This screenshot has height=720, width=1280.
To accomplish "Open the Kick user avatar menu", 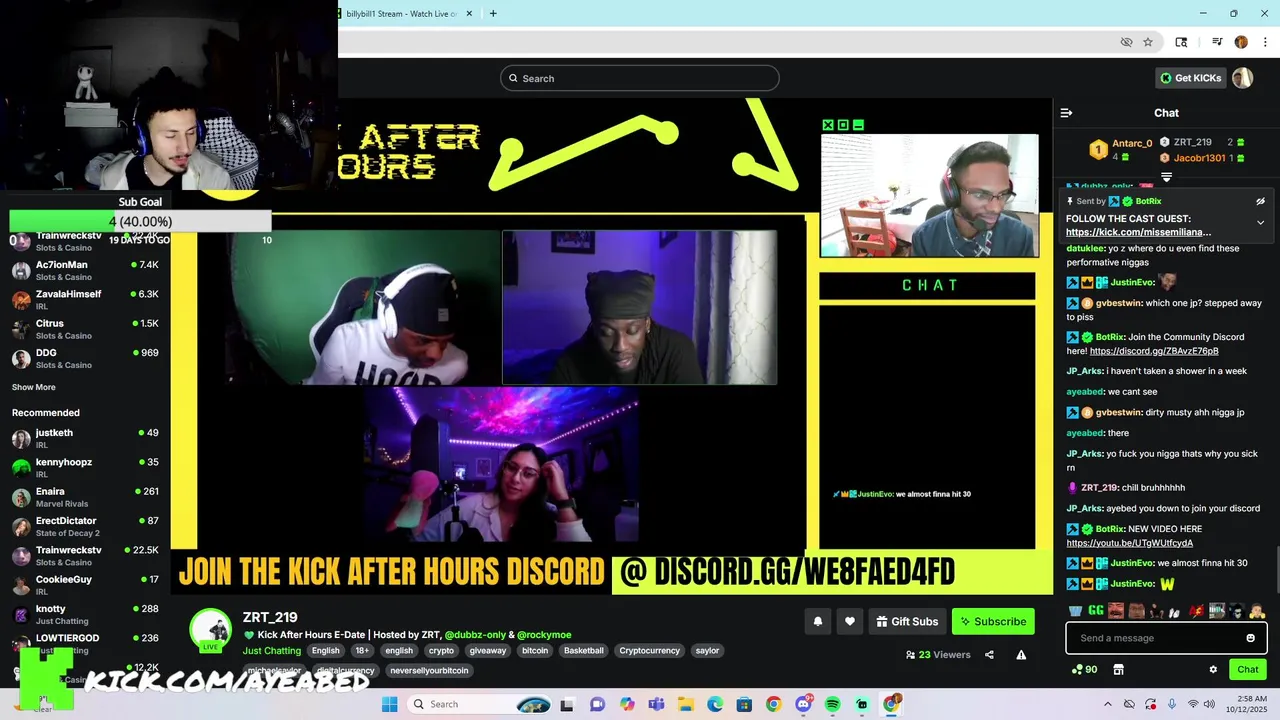I will 1242,78.
